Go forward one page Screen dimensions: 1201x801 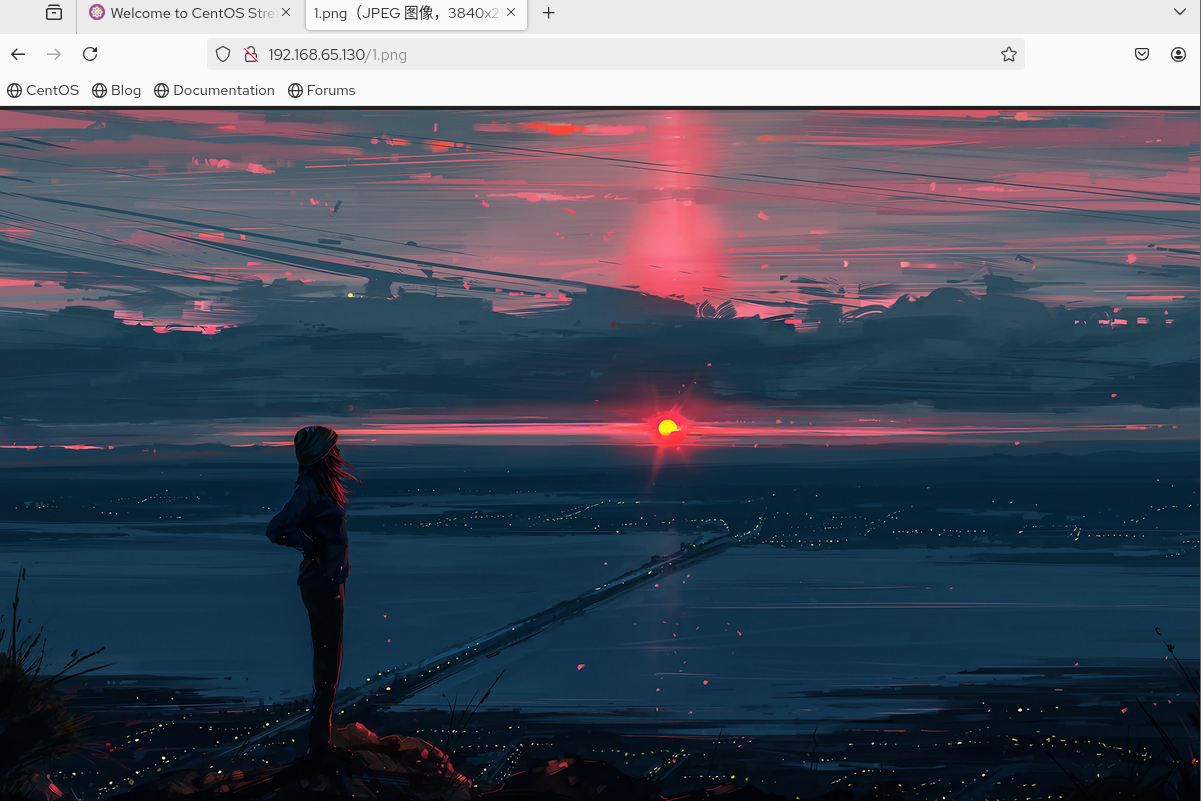pos(54,54)
